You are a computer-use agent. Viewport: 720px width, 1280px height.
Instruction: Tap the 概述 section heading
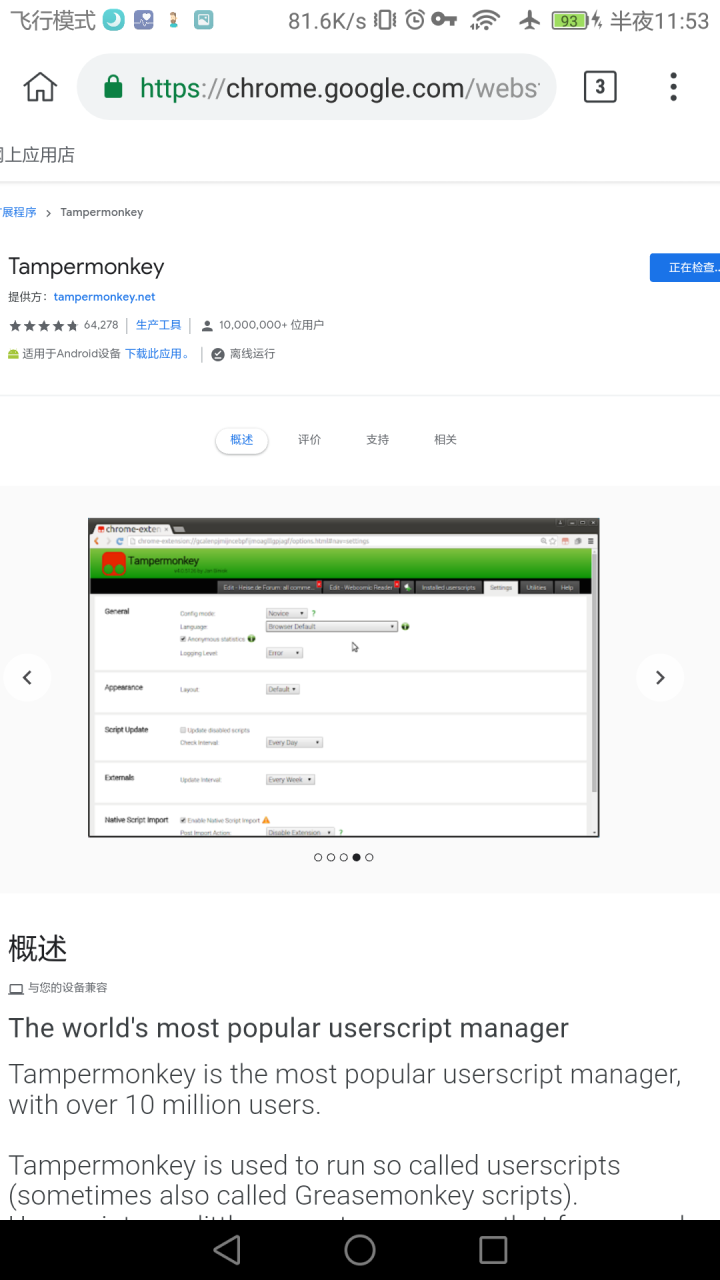38,948
